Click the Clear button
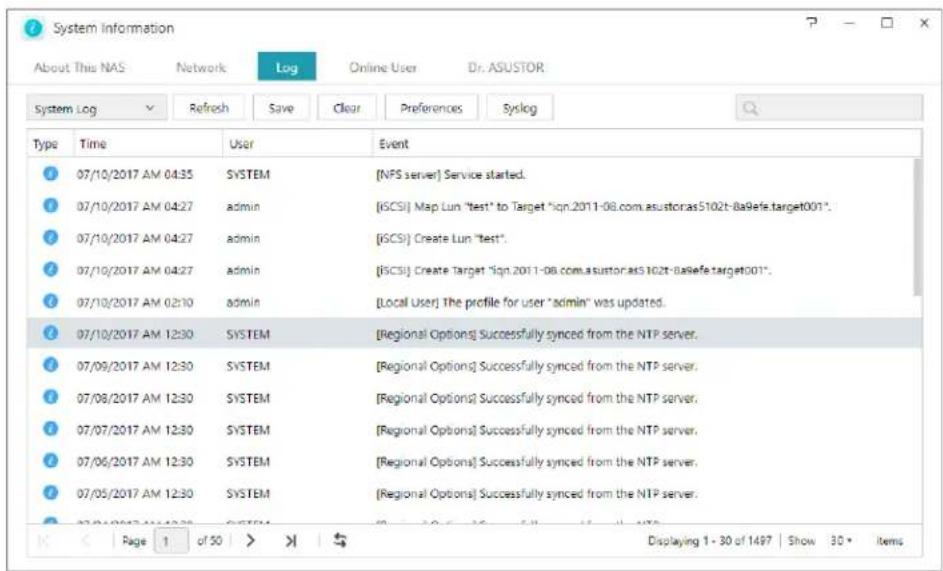The width and height of the screenshot is (943, 571). click(347, 108)
